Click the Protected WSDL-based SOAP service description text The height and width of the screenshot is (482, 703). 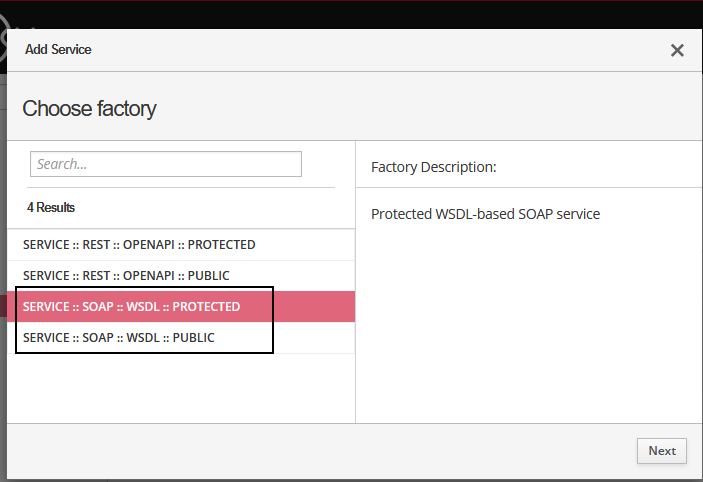(485, 214)
